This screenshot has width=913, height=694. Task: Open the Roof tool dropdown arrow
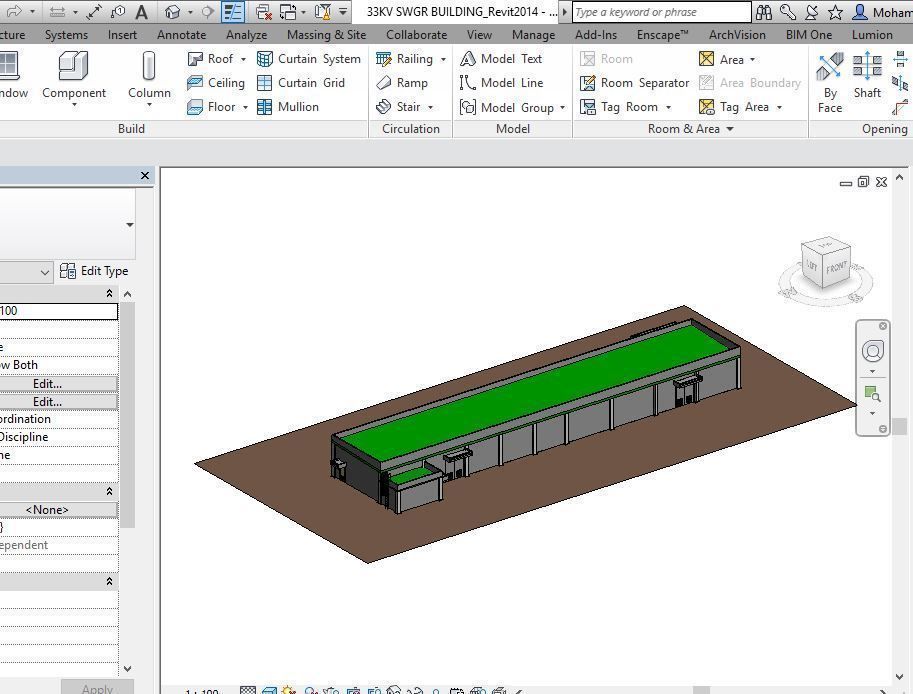coord(243,59)
